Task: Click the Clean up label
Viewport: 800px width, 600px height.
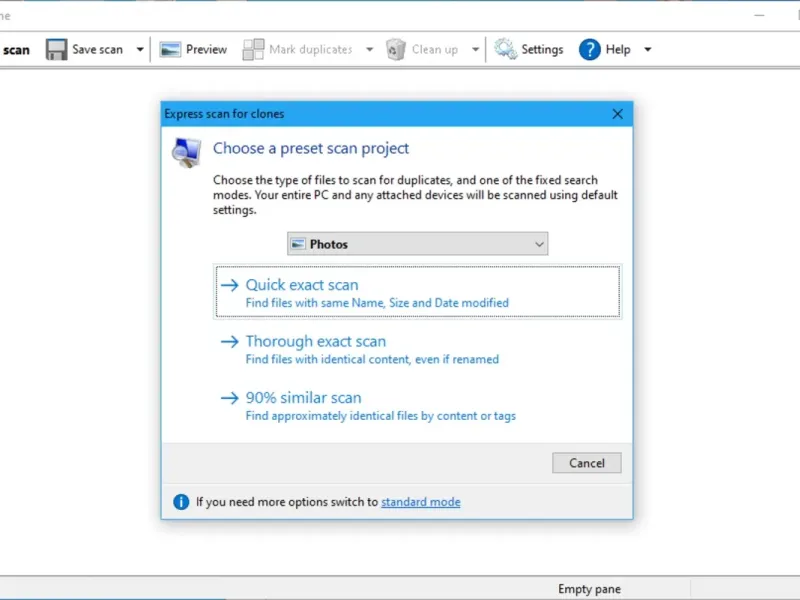Action: coord(435,49)
